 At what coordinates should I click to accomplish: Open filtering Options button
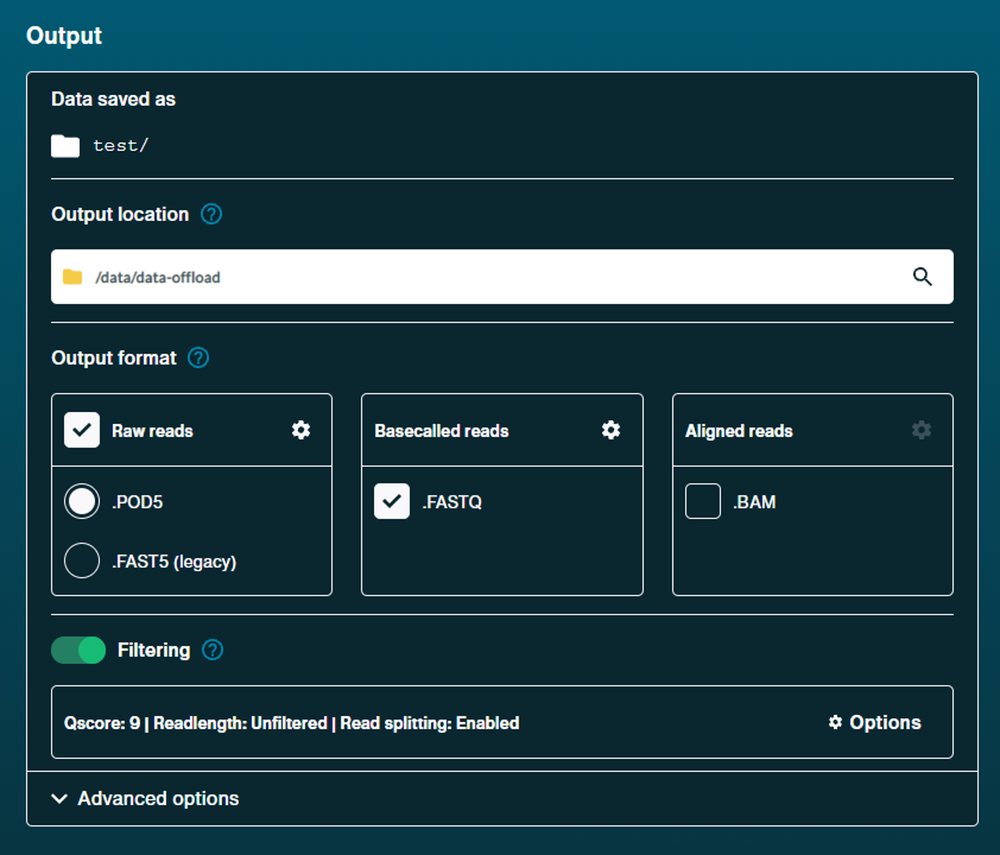pyautogui.click(x=874, y=722)
